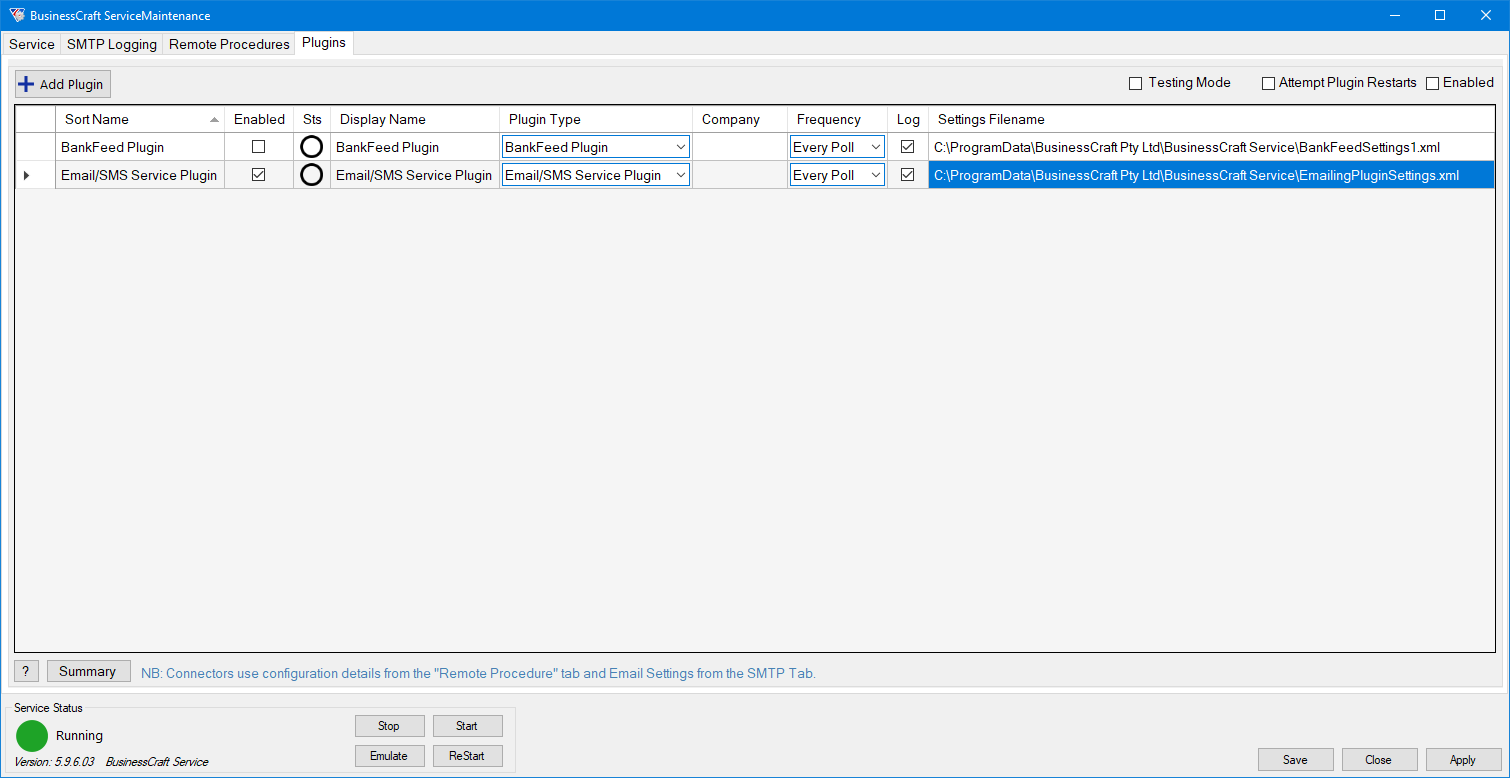Click the green Running service status indicator
Image resolution: width=1510 pixels, height=778 pixels.
pos(32,736)
